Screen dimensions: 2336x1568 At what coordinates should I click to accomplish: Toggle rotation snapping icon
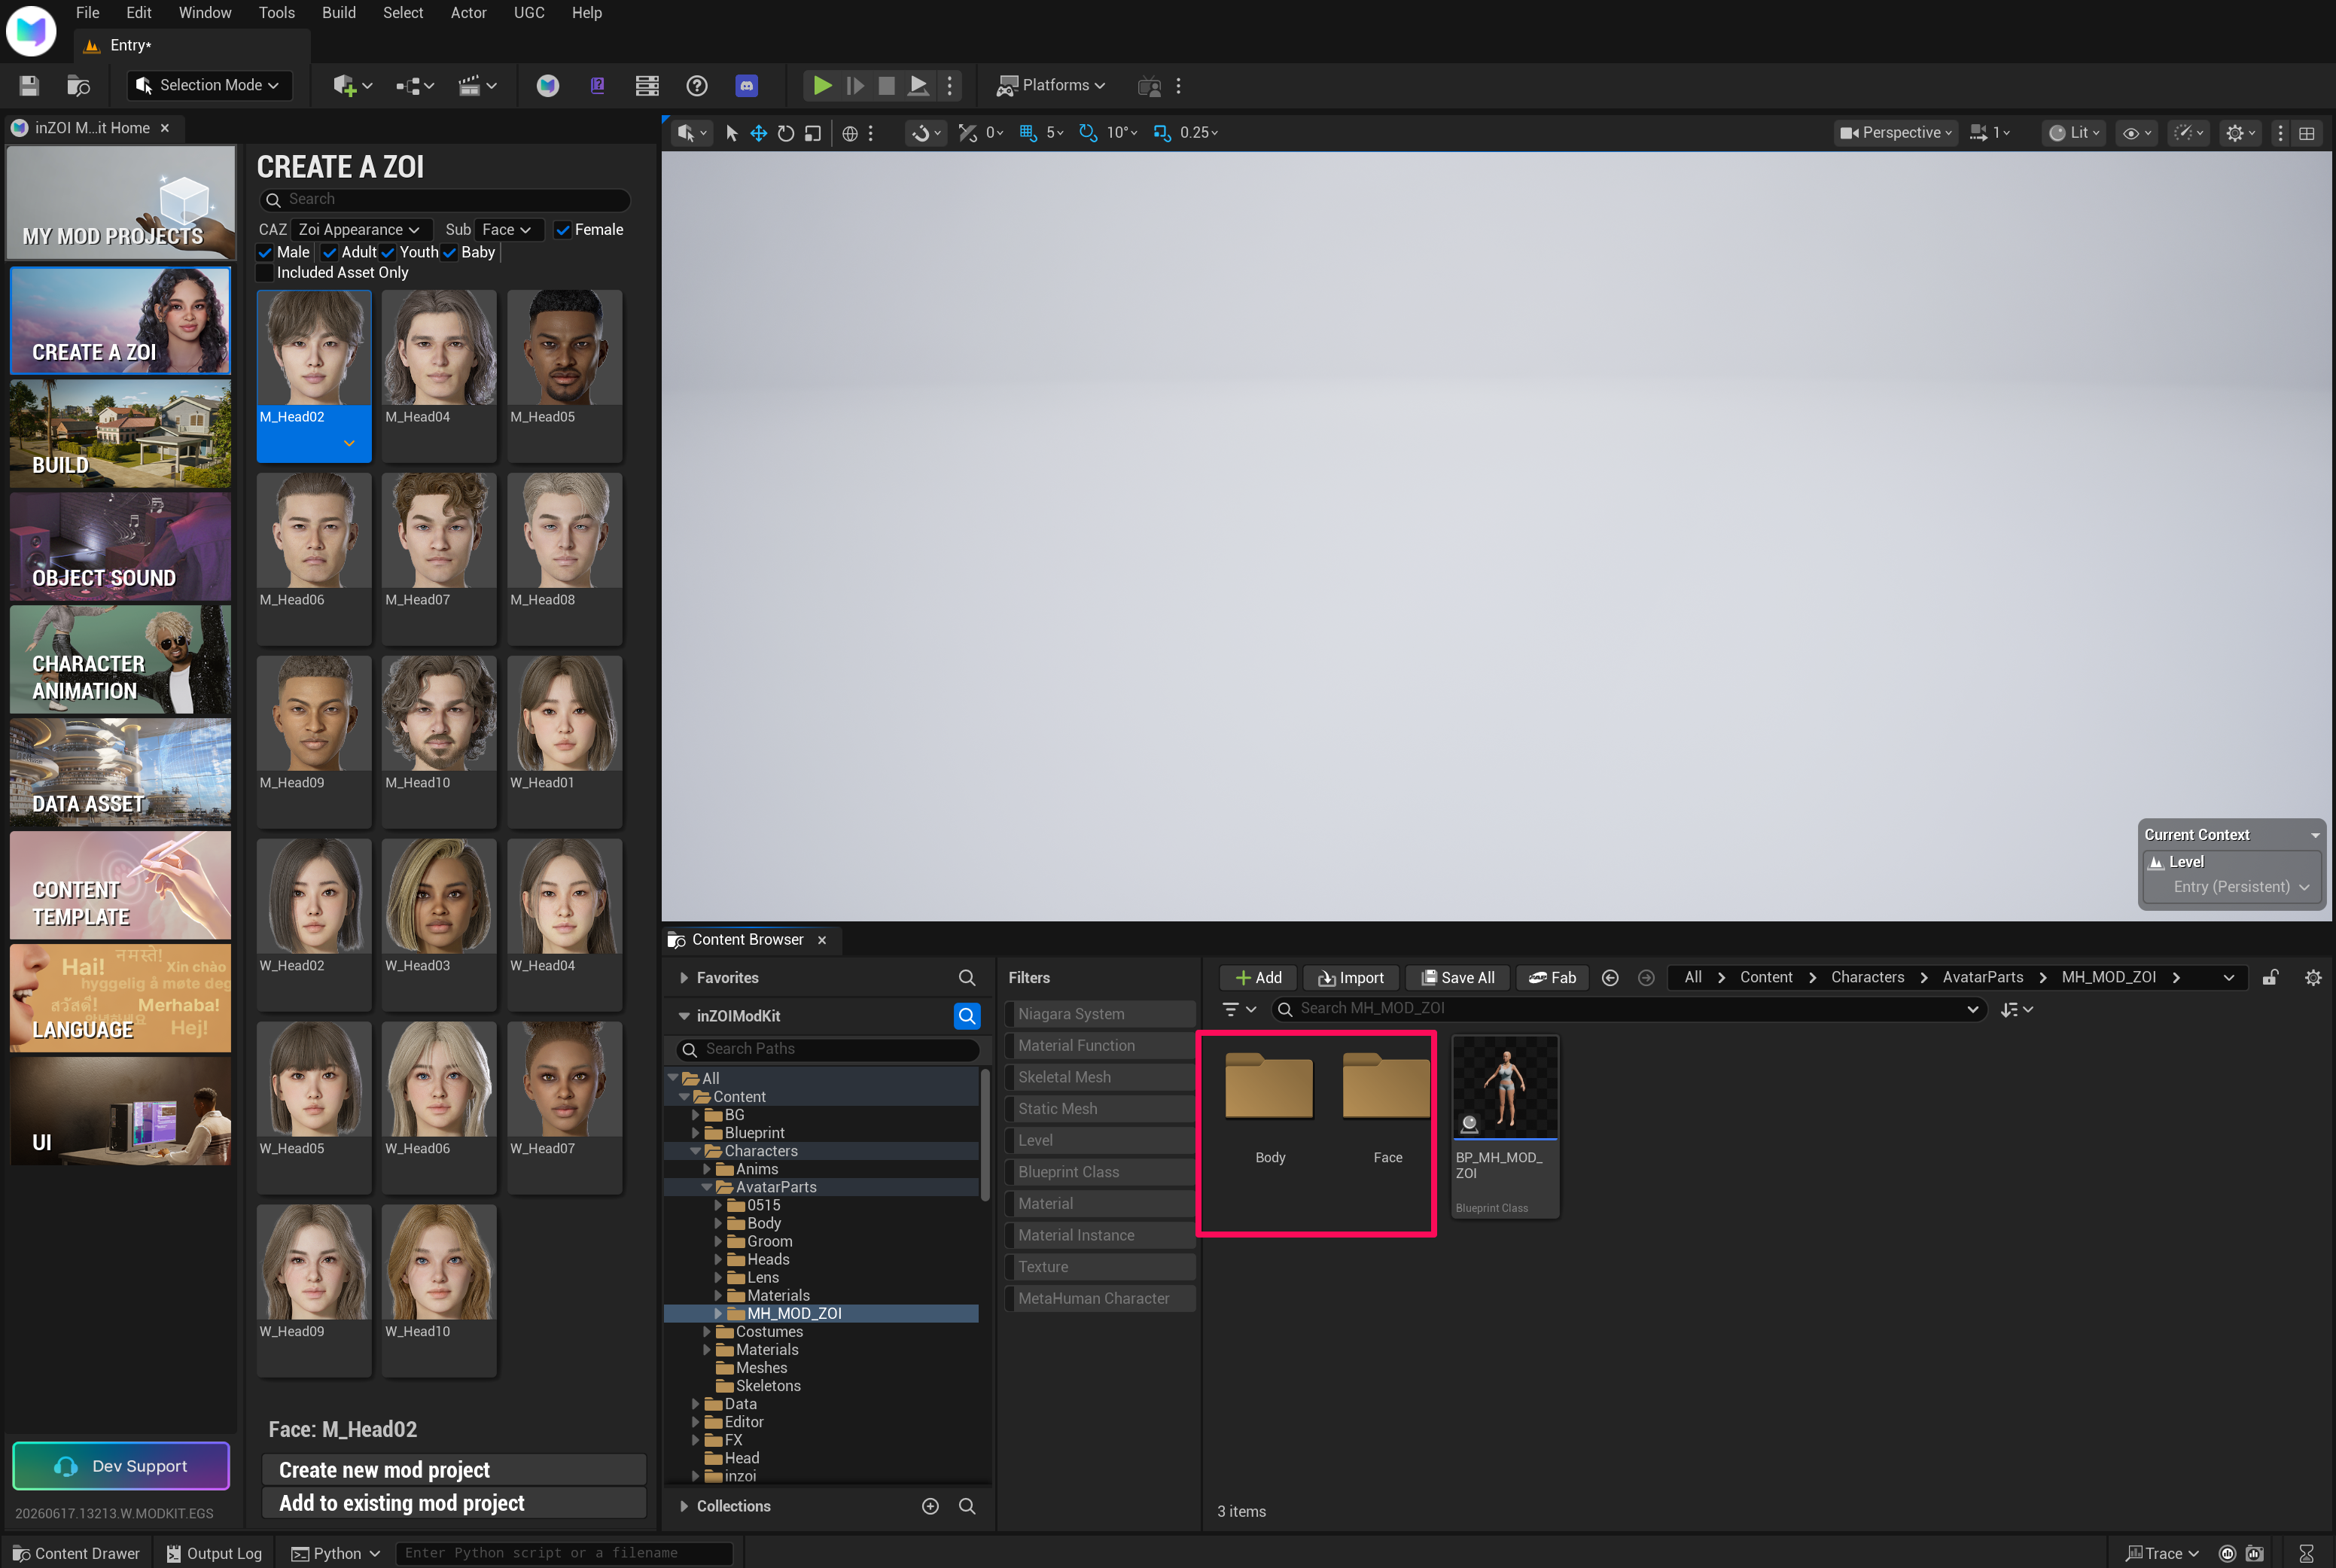pyautogui.click(x=1088, y=133)
